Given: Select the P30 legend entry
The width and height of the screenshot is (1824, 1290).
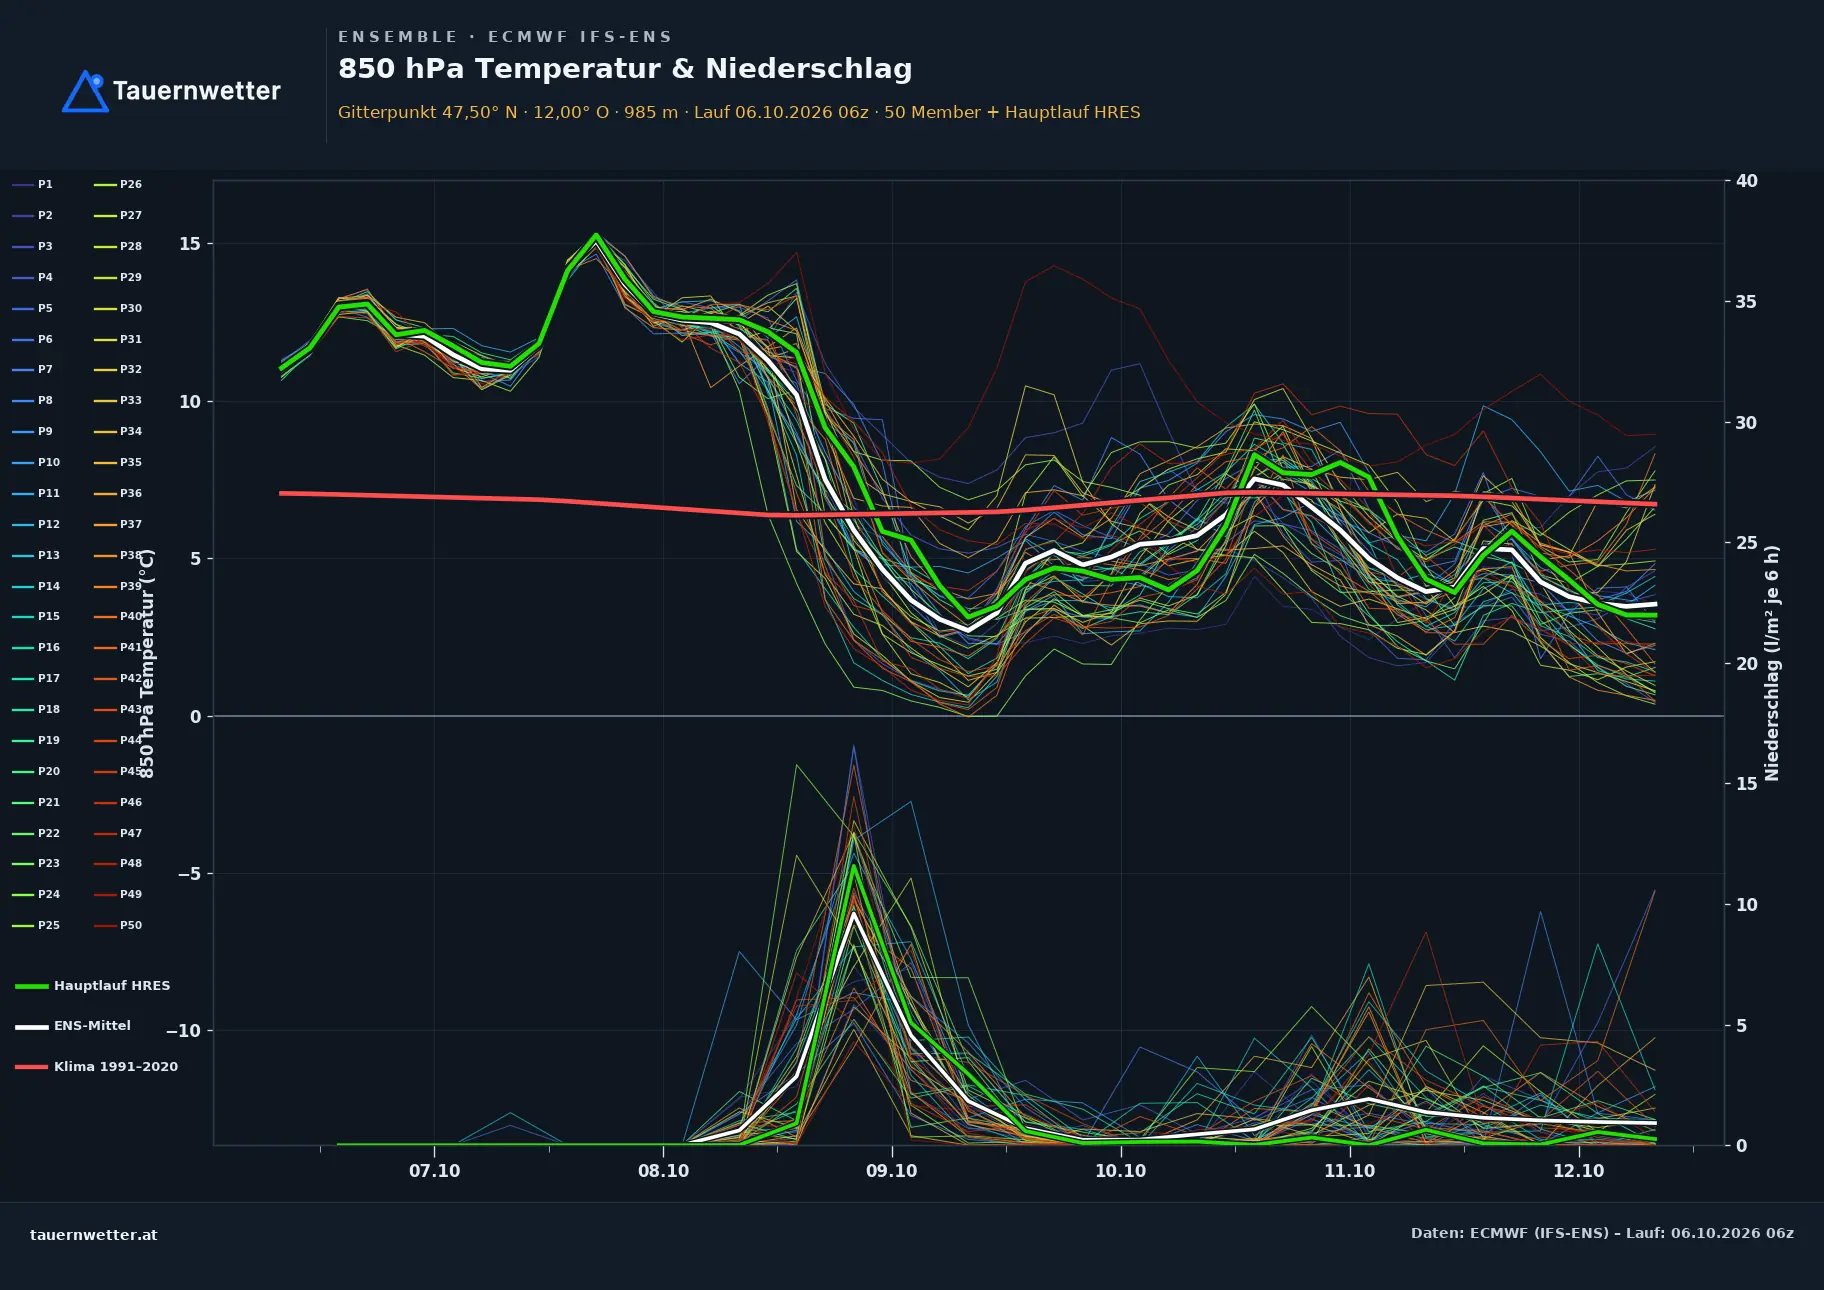Looking at the screenshot, I should click(x=118, y=308).
